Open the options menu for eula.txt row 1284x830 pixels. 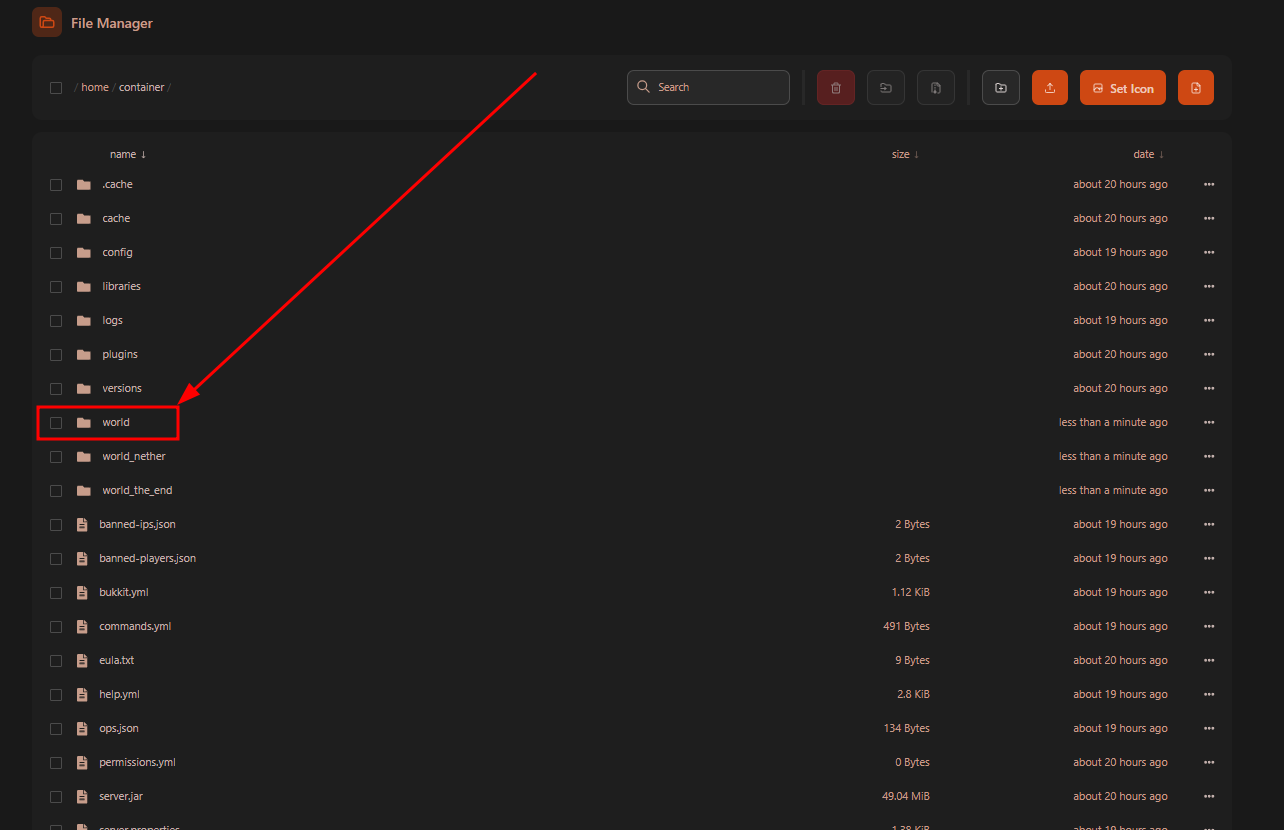(1209, 661)
